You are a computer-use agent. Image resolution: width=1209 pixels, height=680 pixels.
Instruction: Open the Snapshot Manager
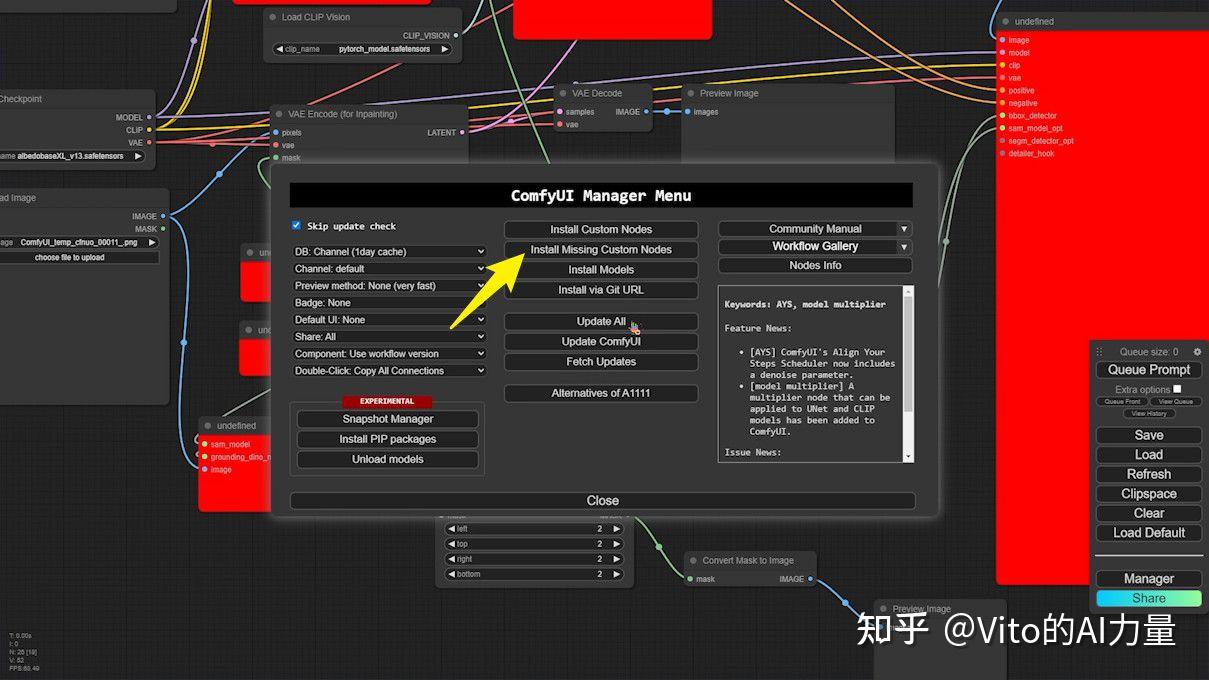pyautogui.click(x=387, y=418)
